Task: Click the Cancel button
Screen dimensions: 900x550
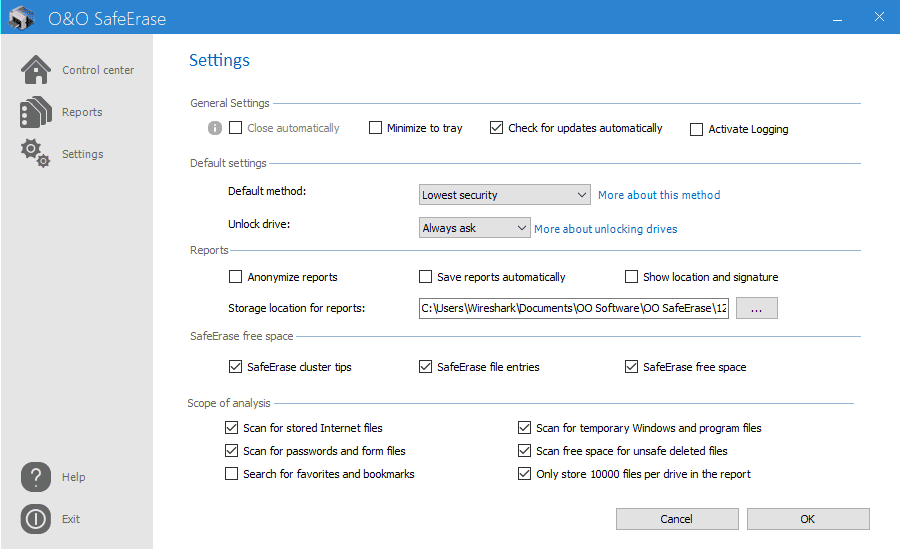Action: [677, 519]
